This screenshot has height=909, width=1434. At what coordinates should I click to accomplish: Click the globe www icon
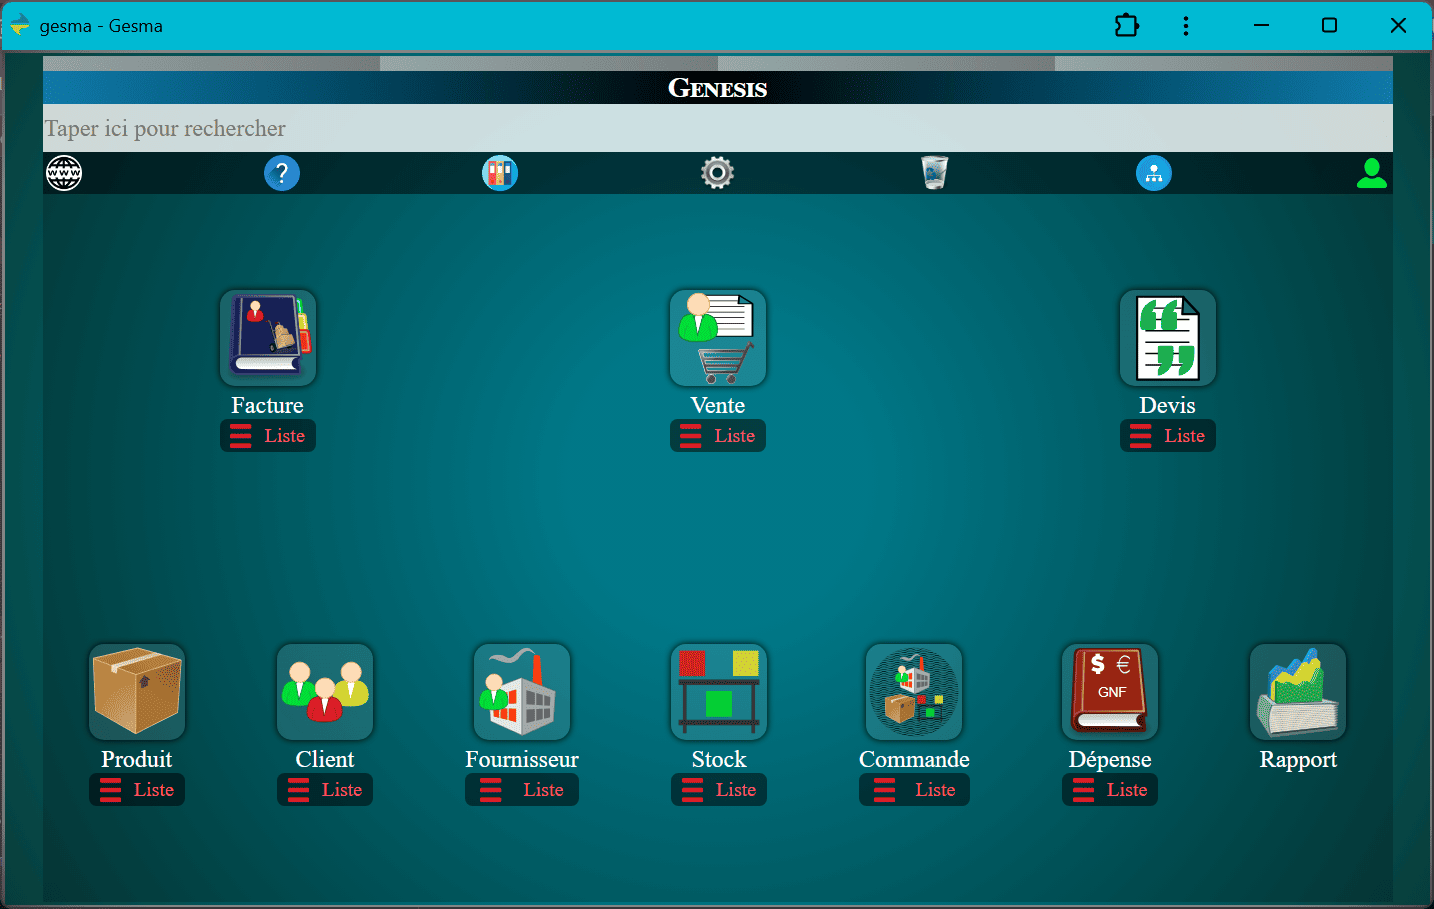[64, 173]
